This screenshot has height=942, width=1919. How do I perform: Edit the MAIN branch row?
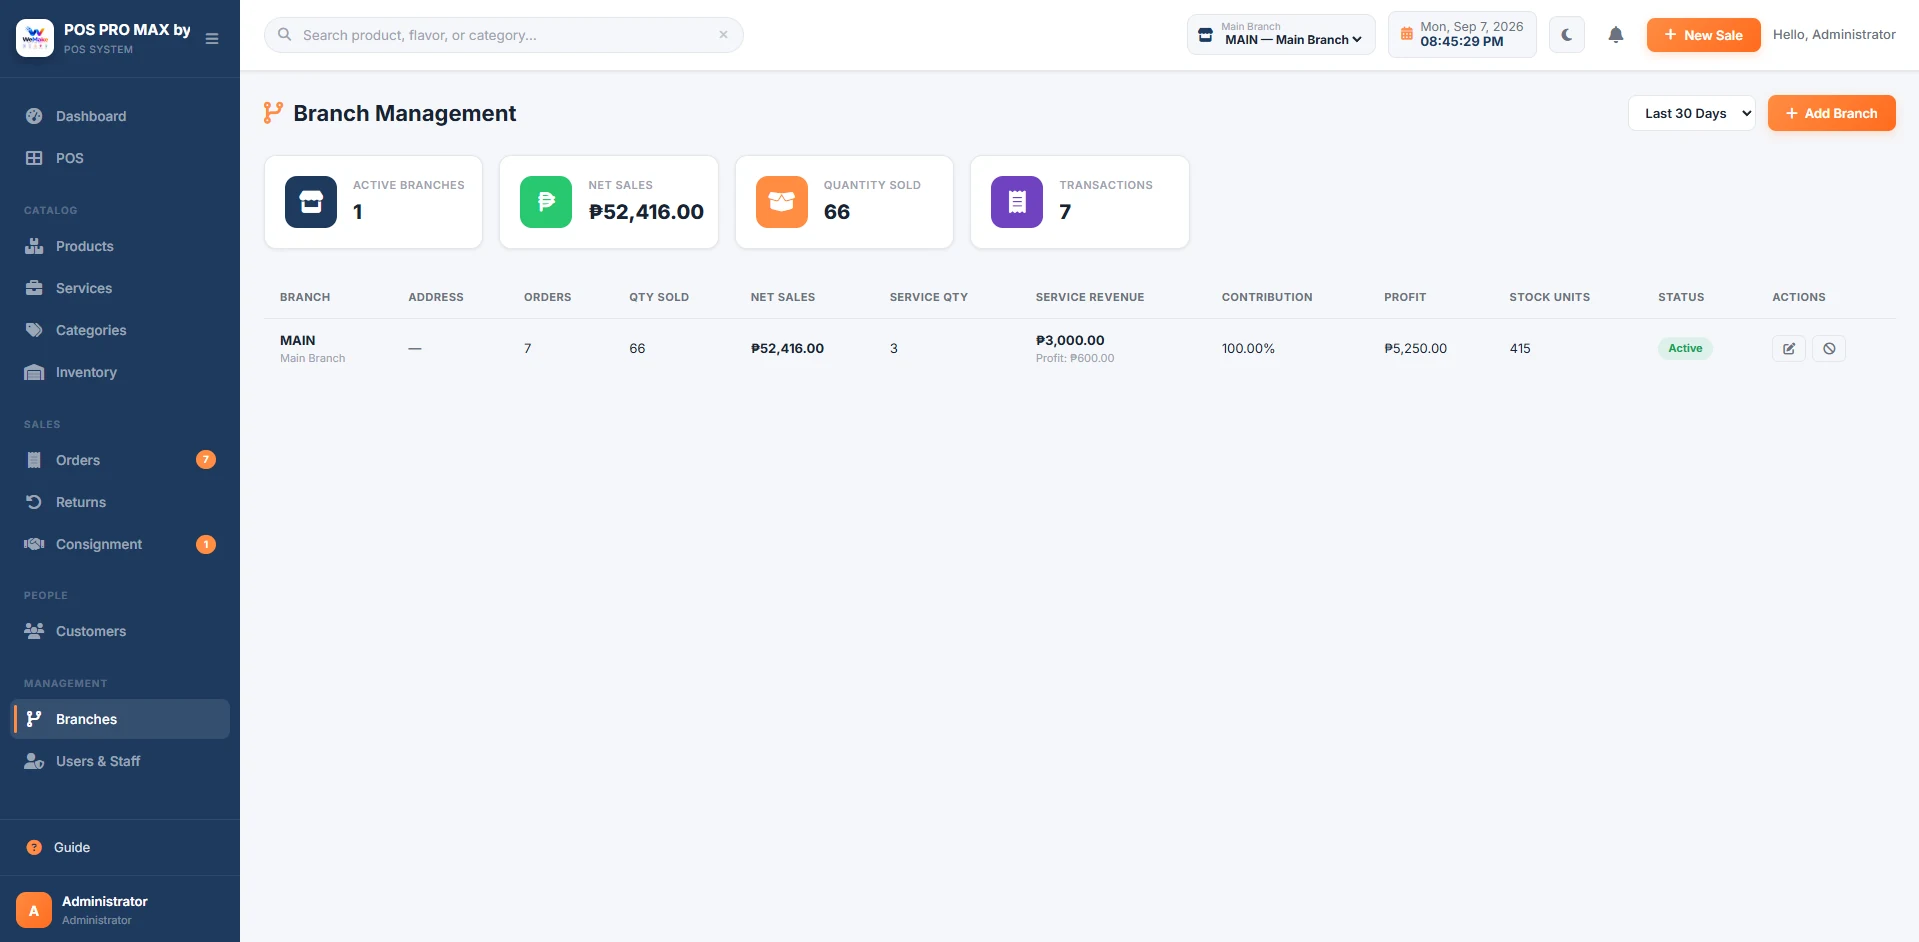pyautogui.click(x=1789, y=349)
